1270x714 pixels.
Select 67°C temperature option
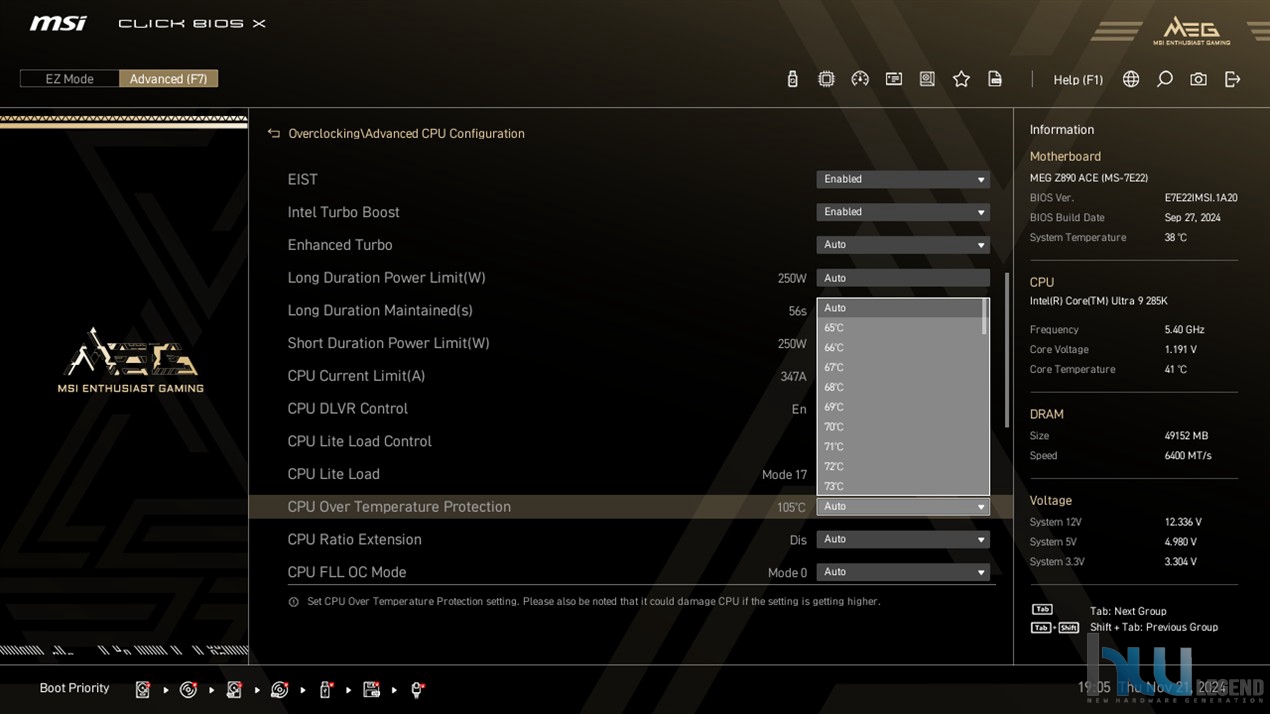tap(900, 368)
